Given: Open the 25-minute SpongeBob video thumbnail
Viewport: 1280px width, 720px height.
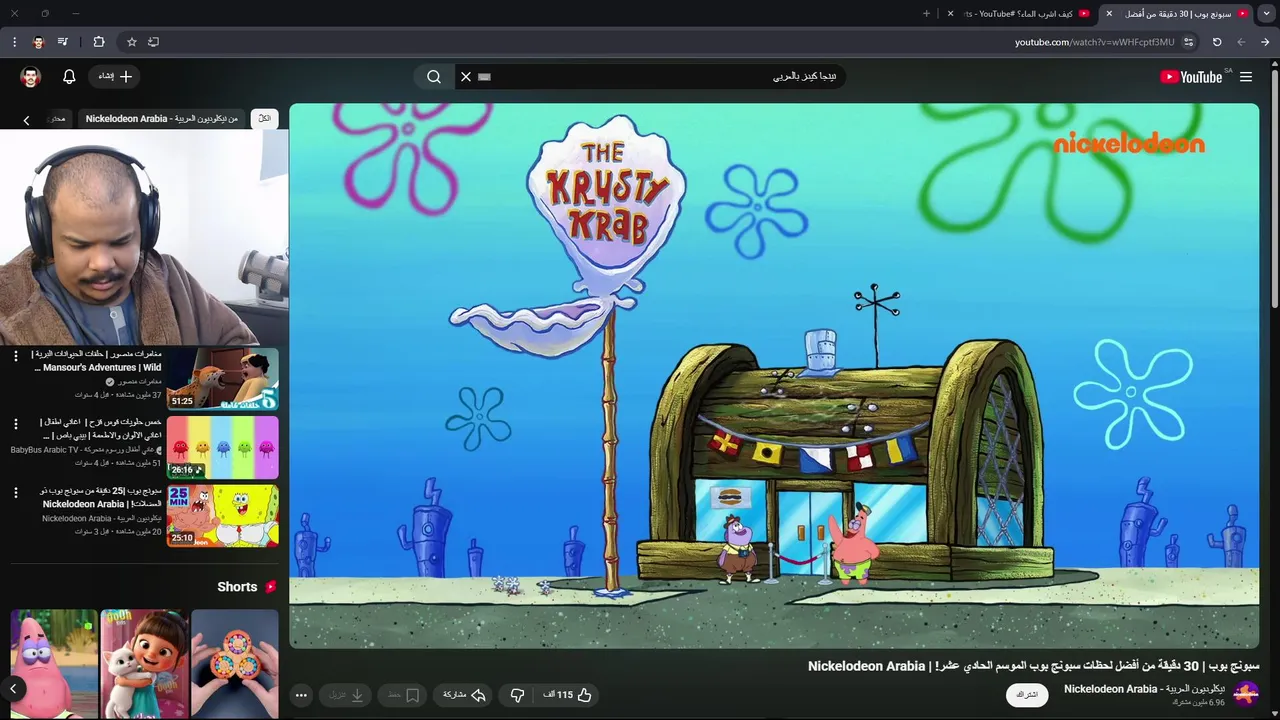Looking at the screenshot, I should 222,516.
